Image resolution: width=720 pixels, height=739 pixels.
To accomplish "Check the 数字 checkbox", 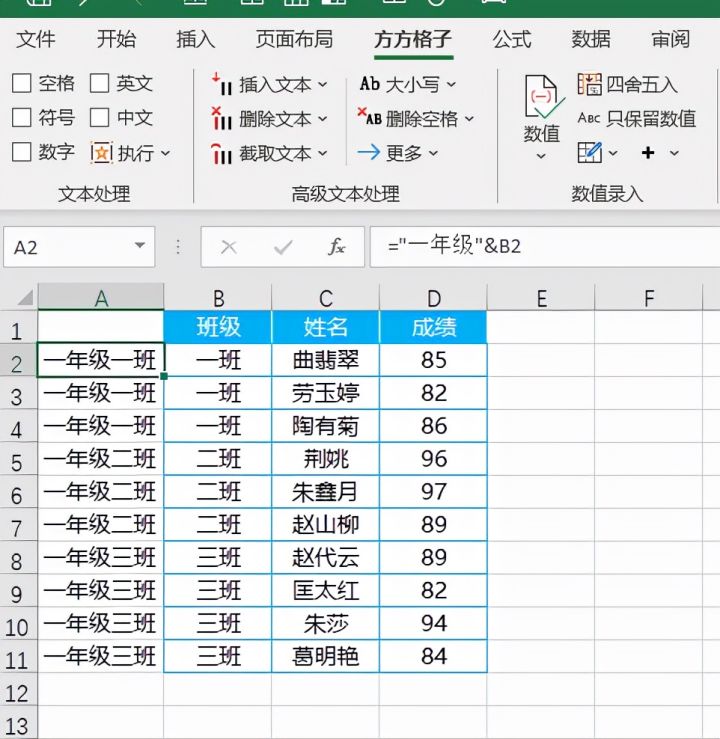I will pos(22,152).
